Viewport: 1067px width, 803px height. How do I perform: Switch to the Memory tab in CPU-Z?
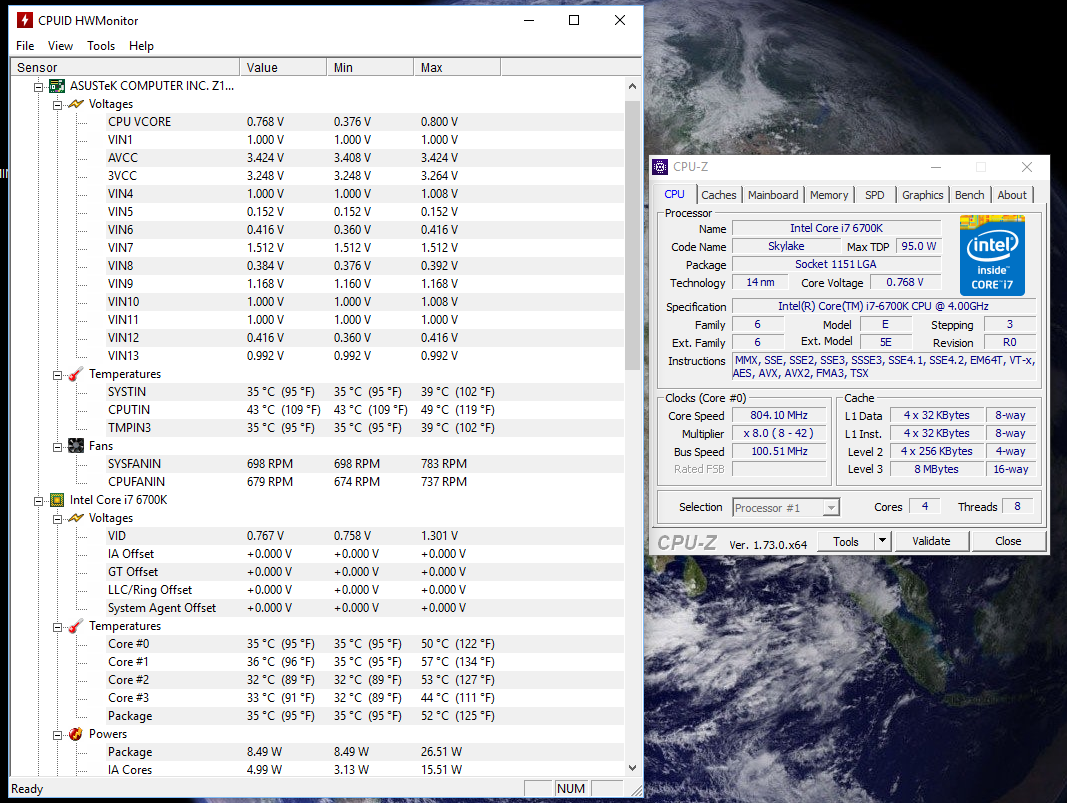(829, 195)
